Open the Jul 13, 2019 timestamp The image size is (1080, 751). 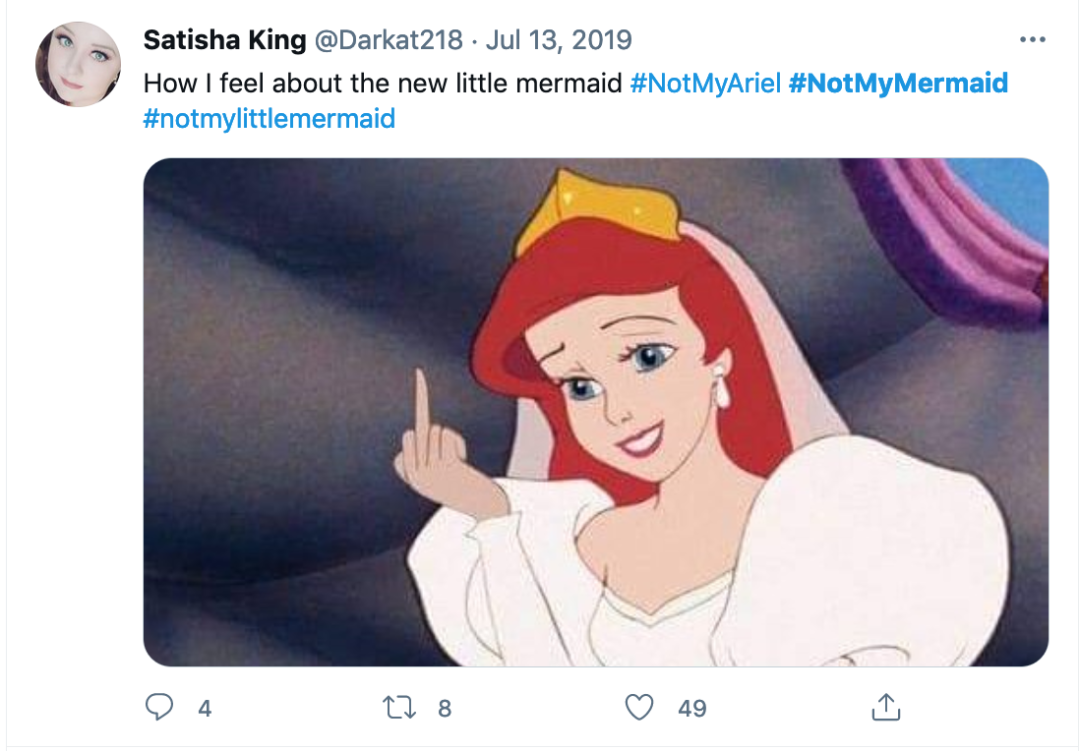[x=559, y=40]
